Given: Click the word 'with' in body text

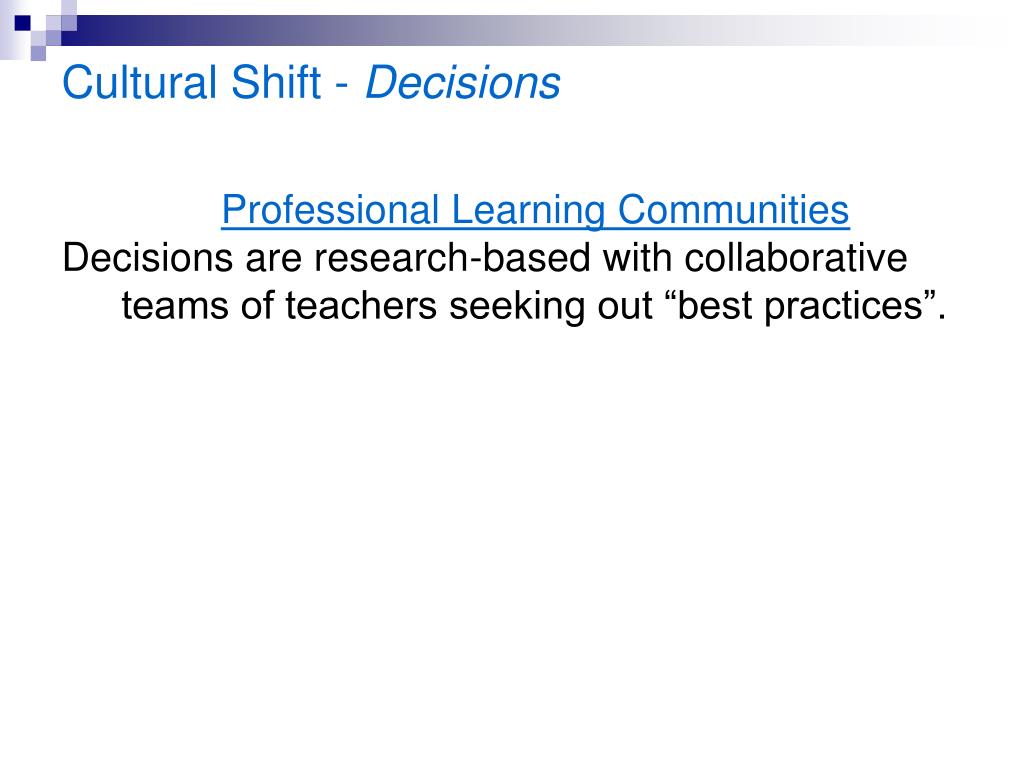Looking at the screenshot, I should point(637,257).
